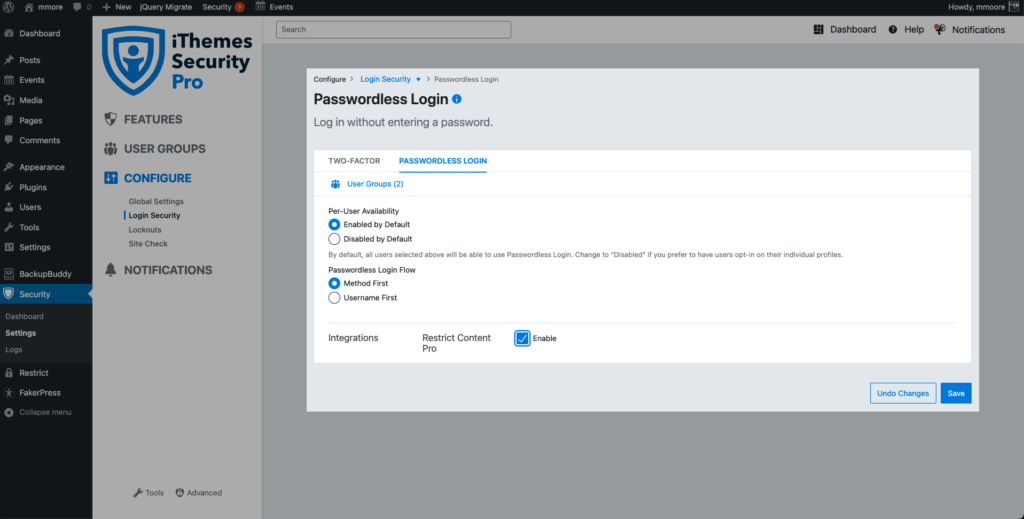Click the Save button

pos(956,393)
